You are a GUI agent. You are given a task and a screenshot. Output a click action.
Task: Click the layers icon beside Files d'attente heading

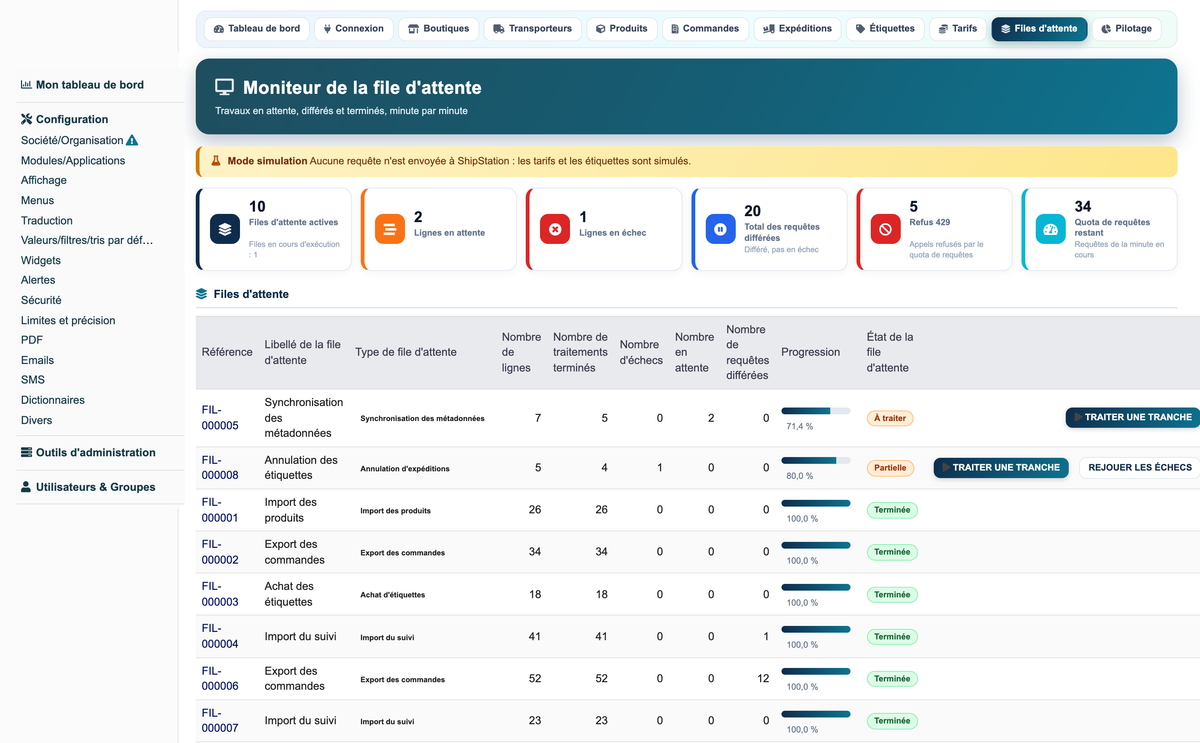coord(202,294)
